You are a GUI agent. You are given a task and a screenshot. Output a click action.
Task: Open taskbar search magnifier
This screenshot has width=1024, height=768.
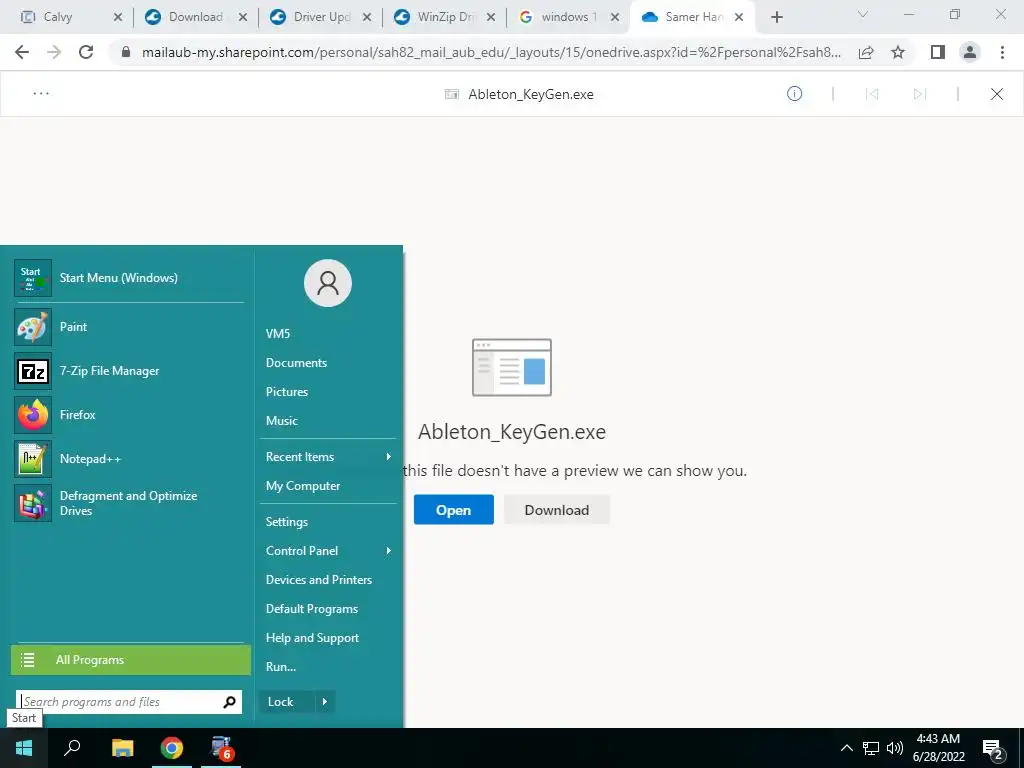point(72,748)
